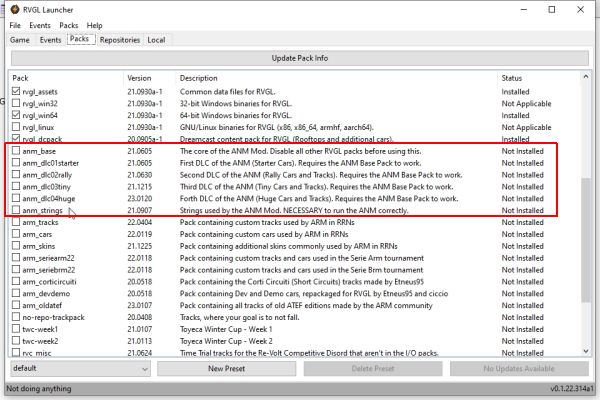Open the File menu

pos(15,25)
